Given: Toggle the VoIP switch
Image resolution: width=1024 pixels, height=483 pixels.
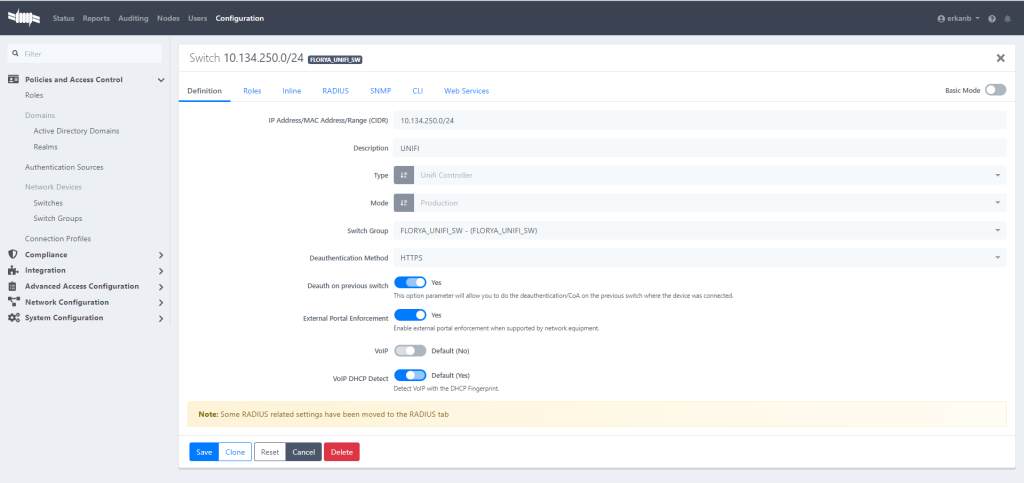Looking at the screenshot, I should [410, 351].
